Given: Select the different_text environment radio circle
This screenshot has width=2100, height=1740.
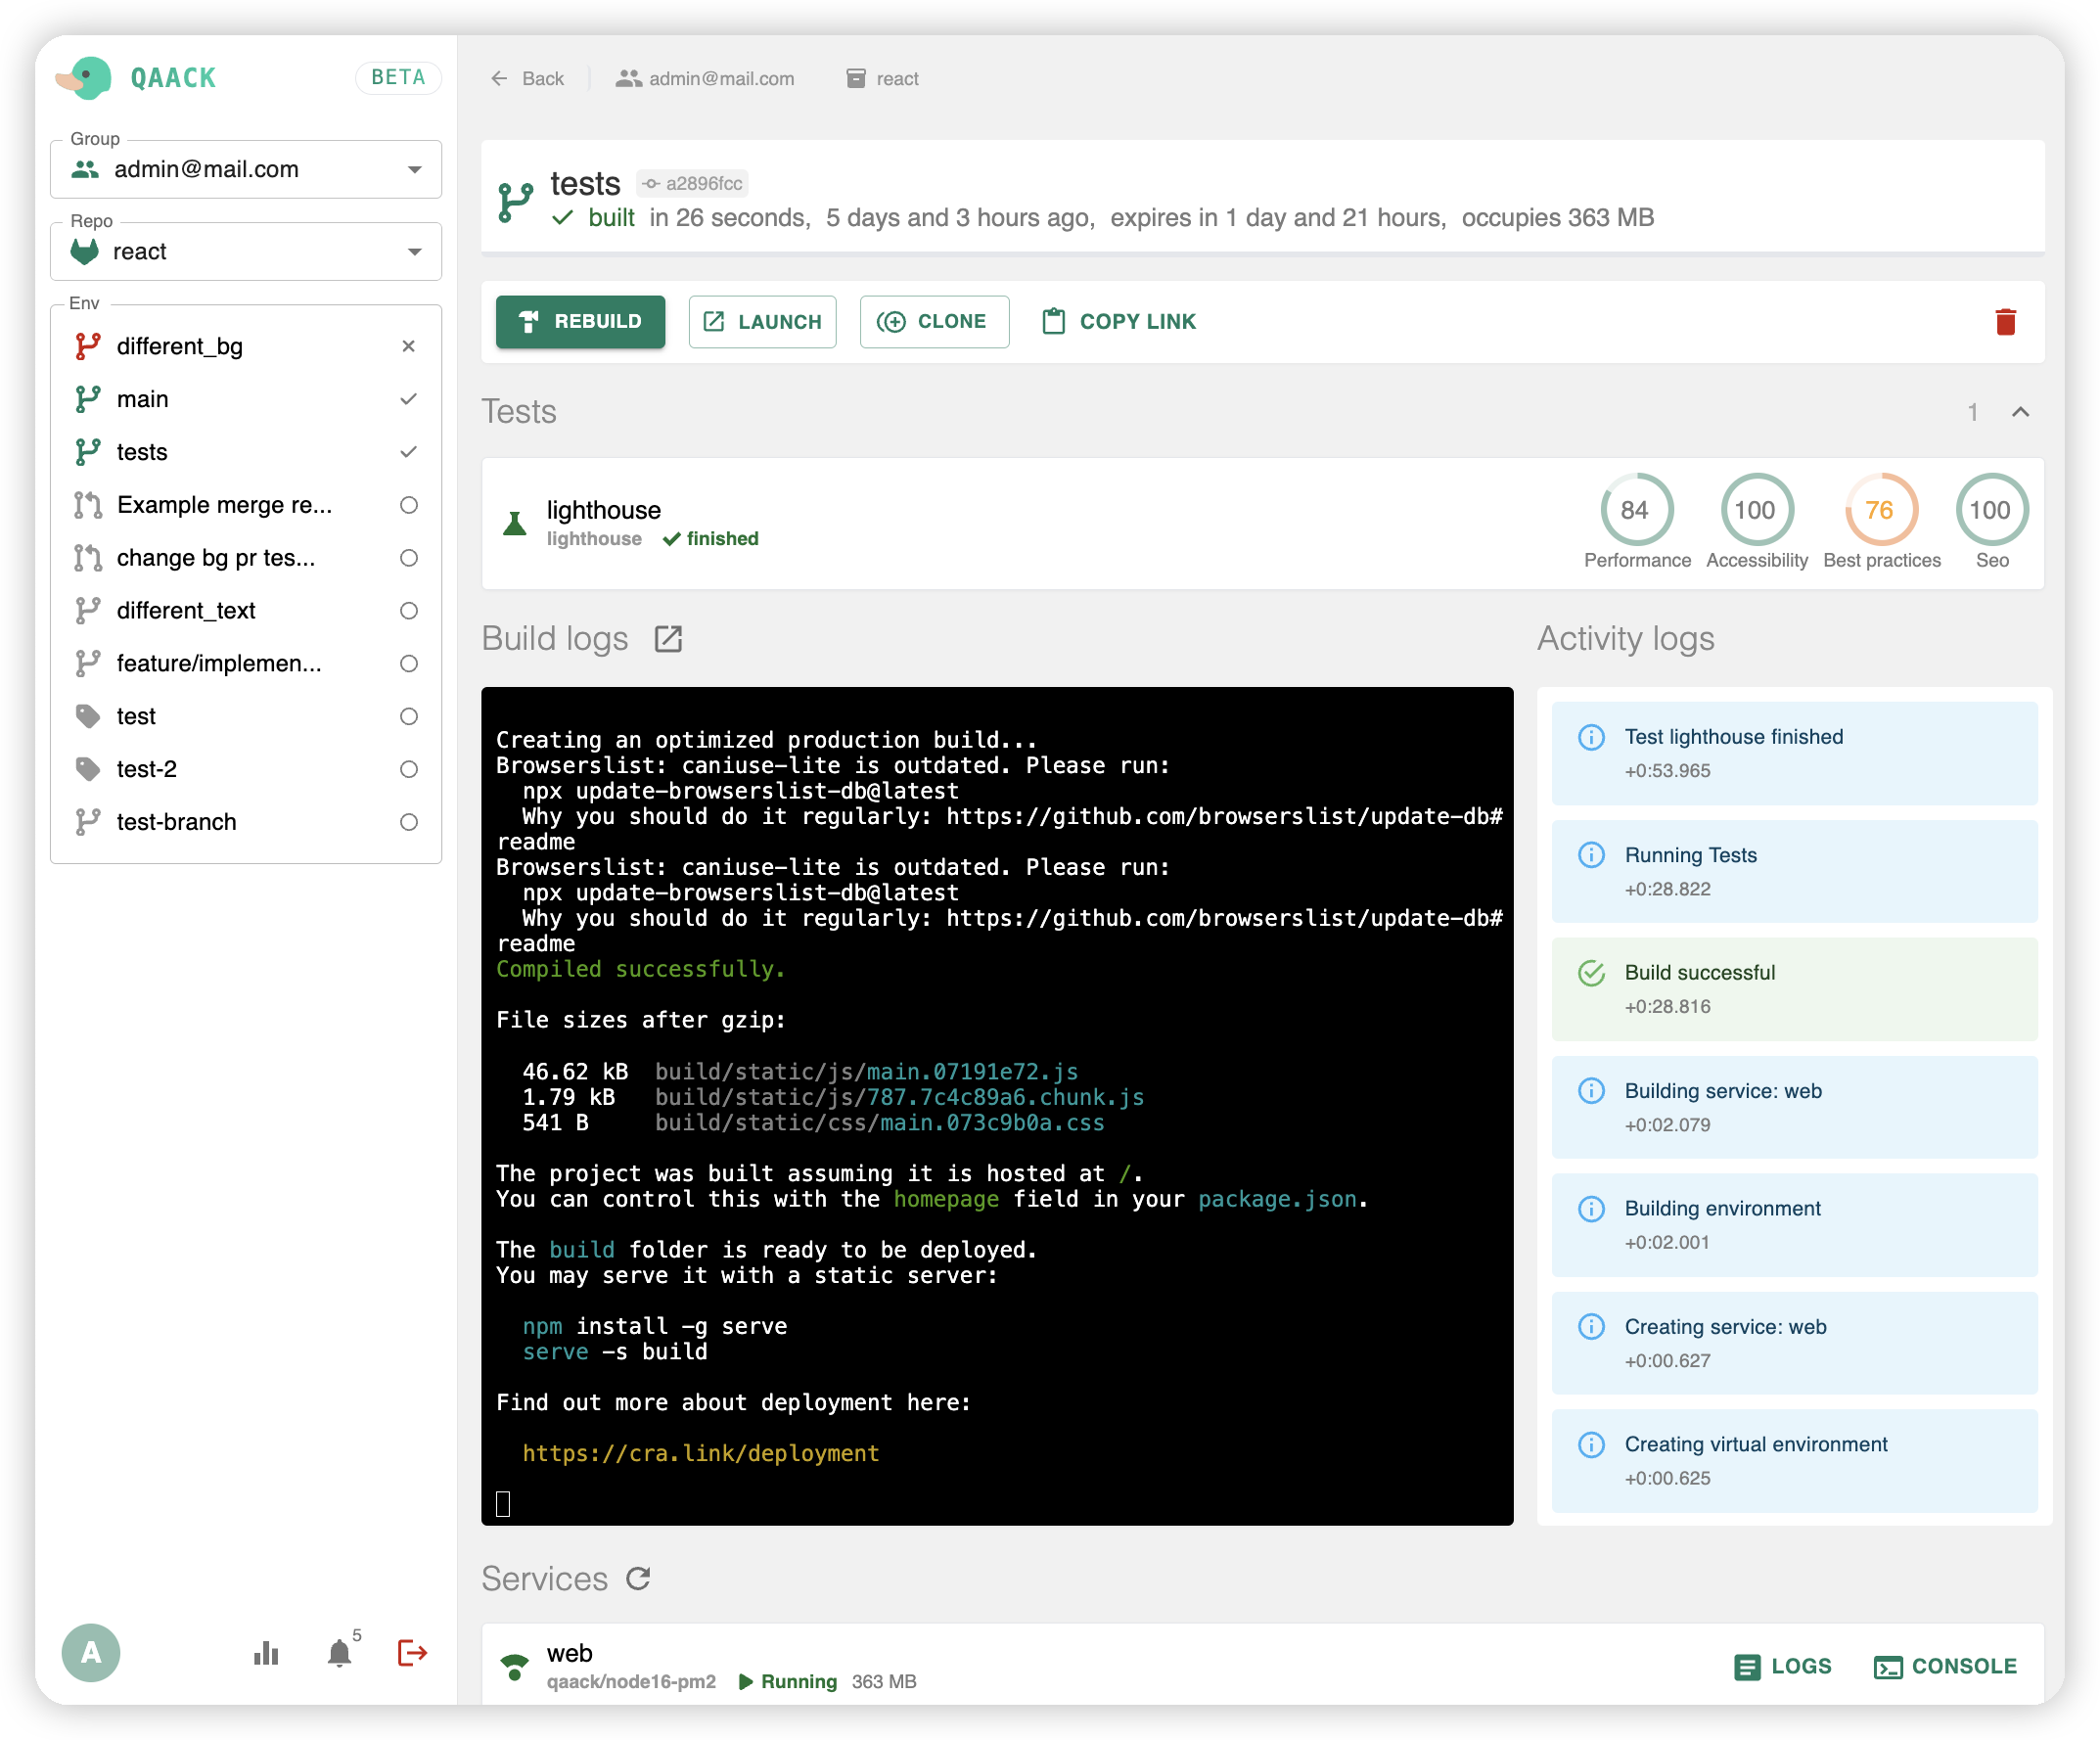Looking at the screenshot, I should (x=408, y=611).
